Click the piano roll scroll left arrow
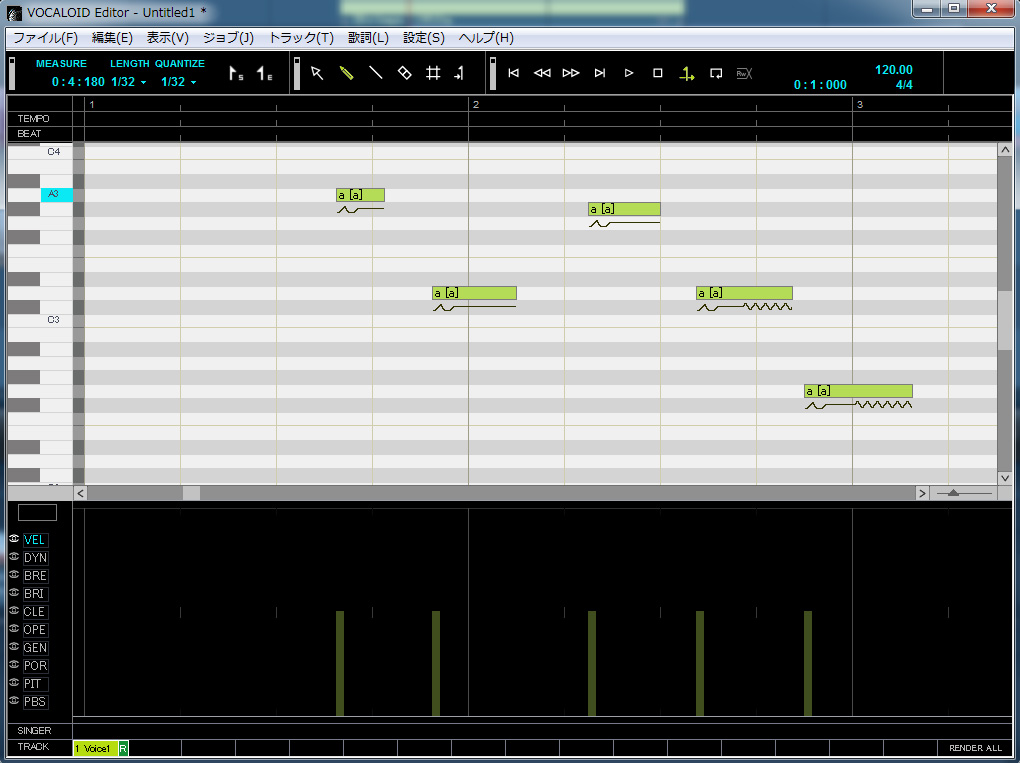This screenshot has height=763, width=1020. [80, 493]
